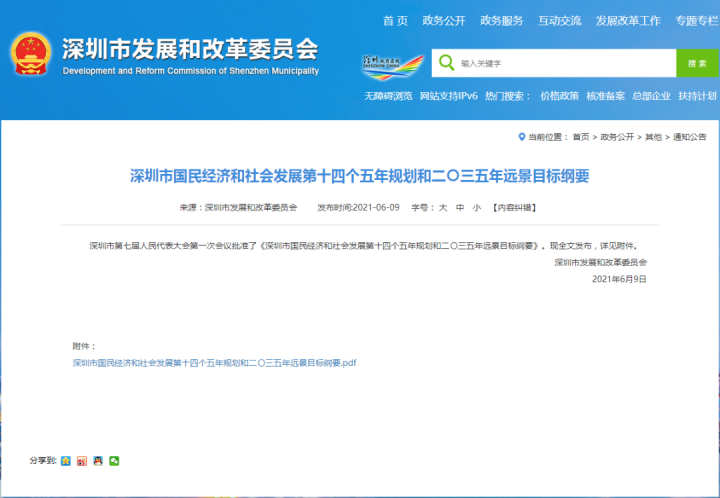This screenshot has height=498, width=720.
Task: Share to Sina Weibo icon
Action: pyautogui.click(x=82, y=460)
